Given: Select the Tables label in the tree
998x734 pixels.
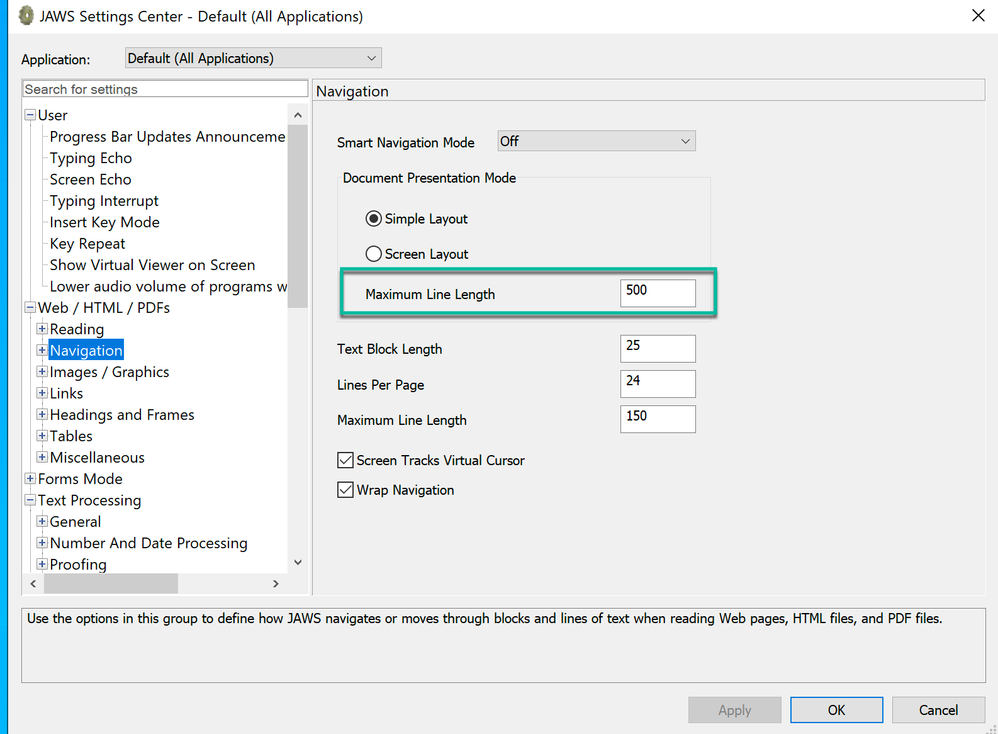Looking at the screenshot, I should point(71,436).
